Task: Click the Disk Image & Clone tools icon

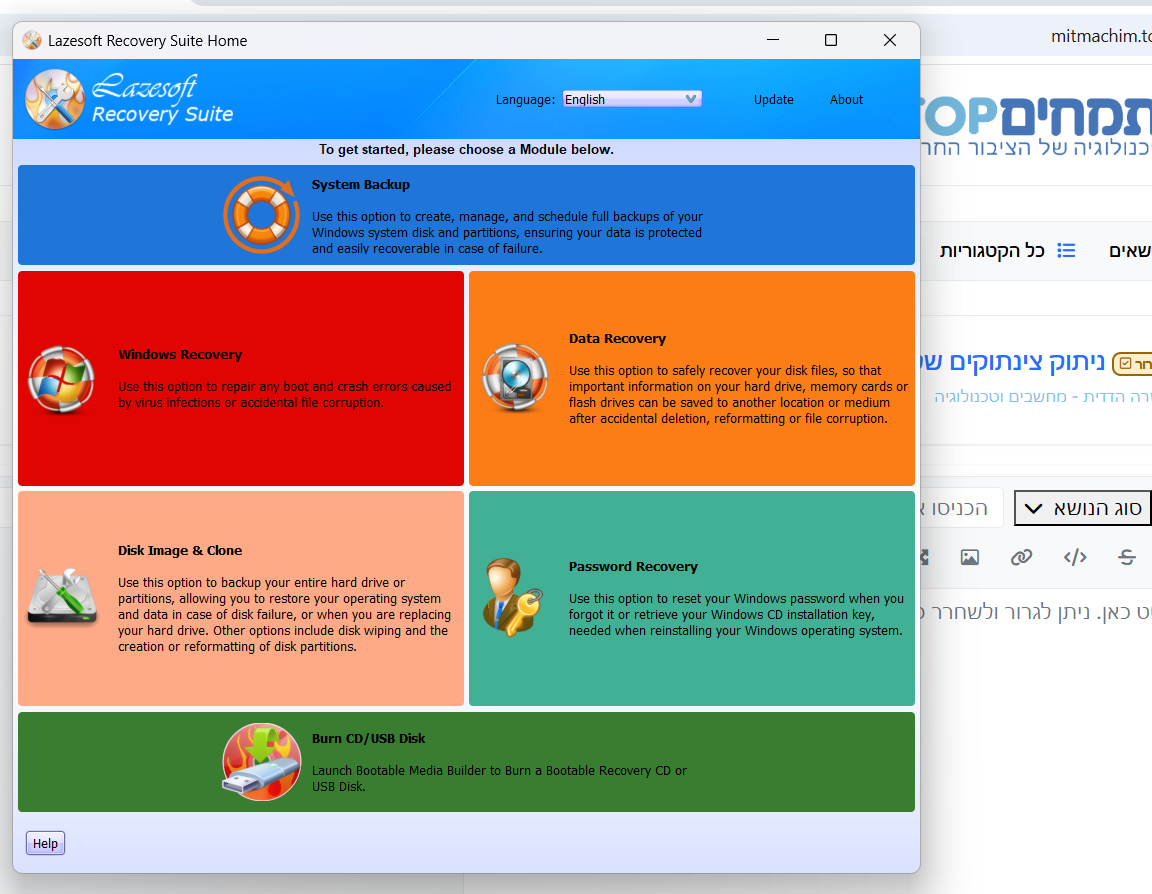Action: coord(62,597)
